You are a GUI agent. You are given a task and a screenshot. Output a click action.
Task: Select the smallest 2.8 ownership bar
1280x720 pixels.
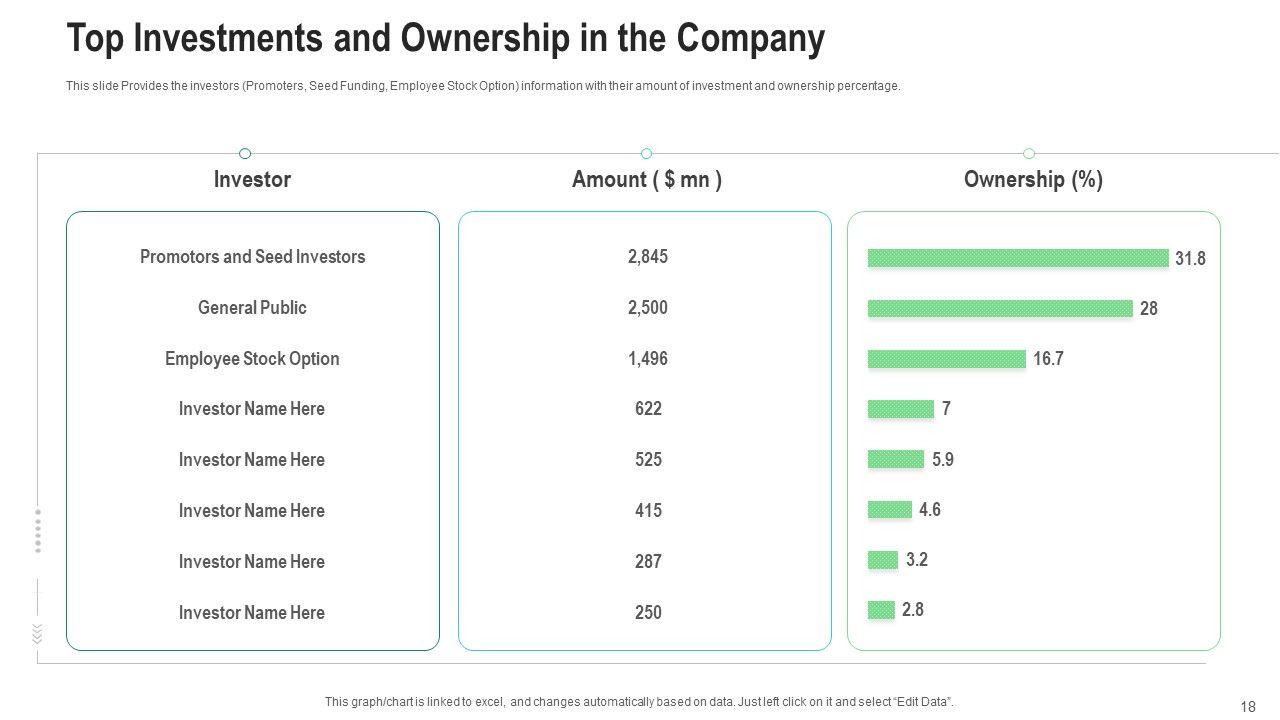[881, 610]
